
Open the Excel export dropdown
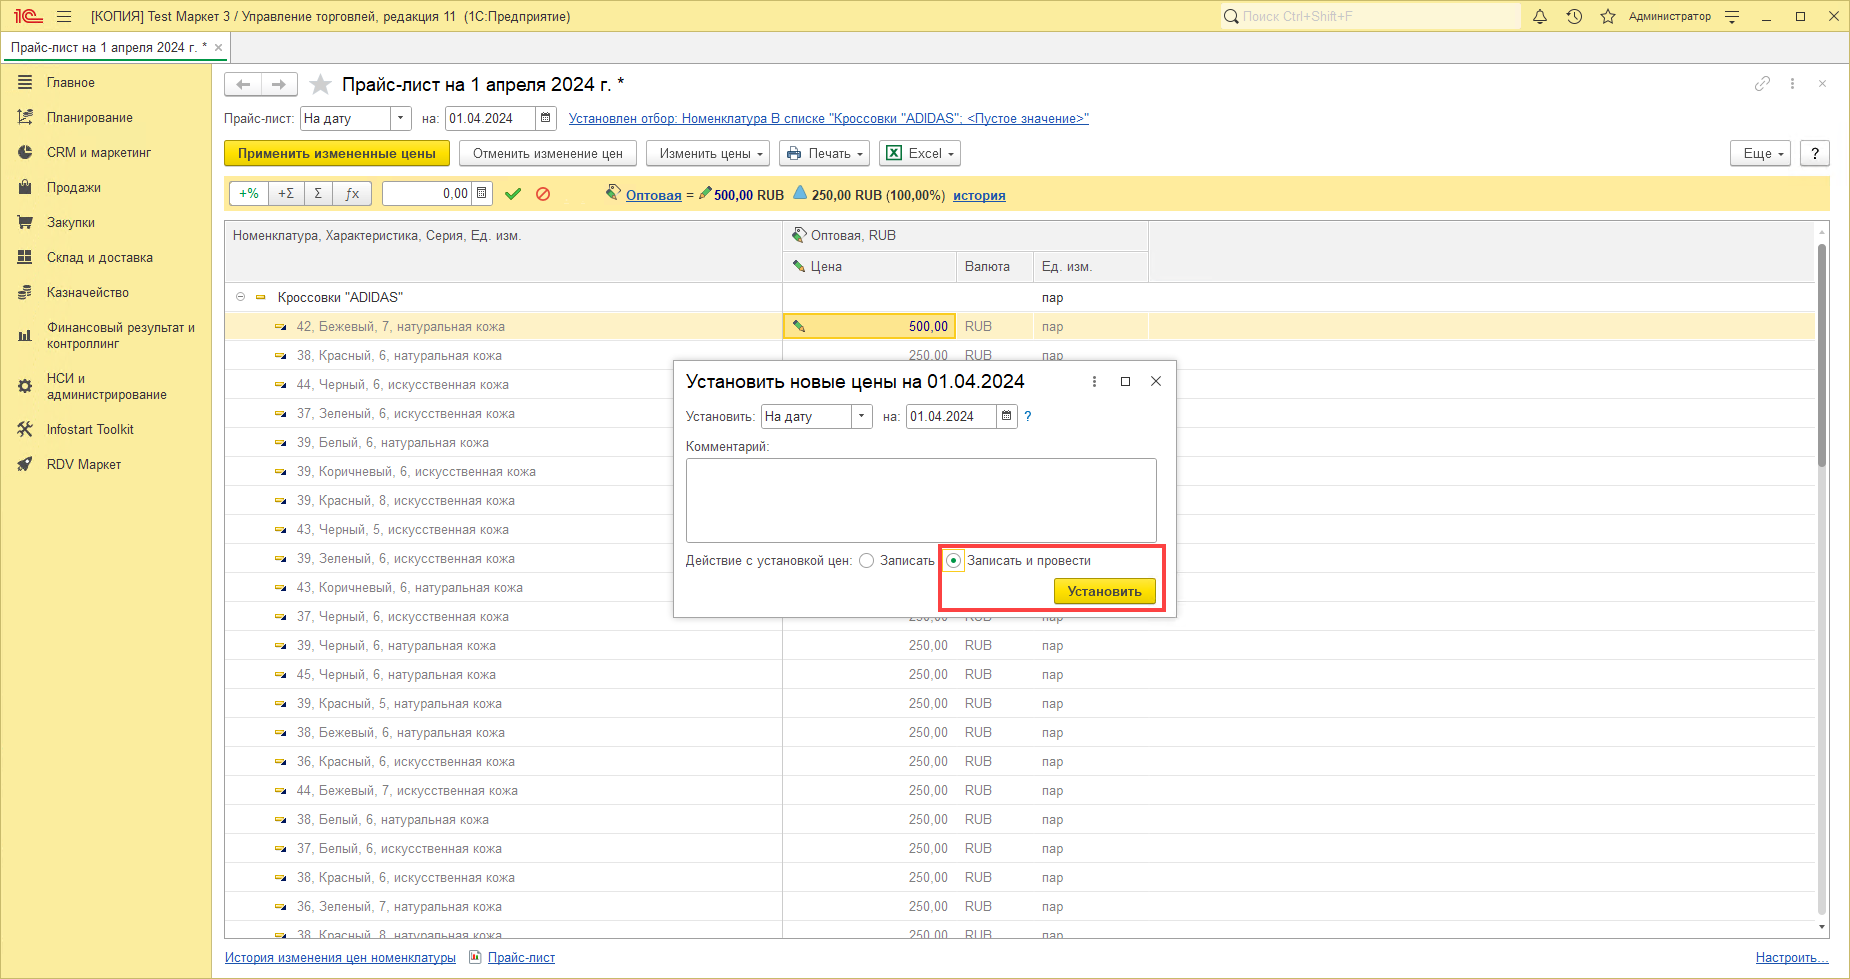coord(920,153)
